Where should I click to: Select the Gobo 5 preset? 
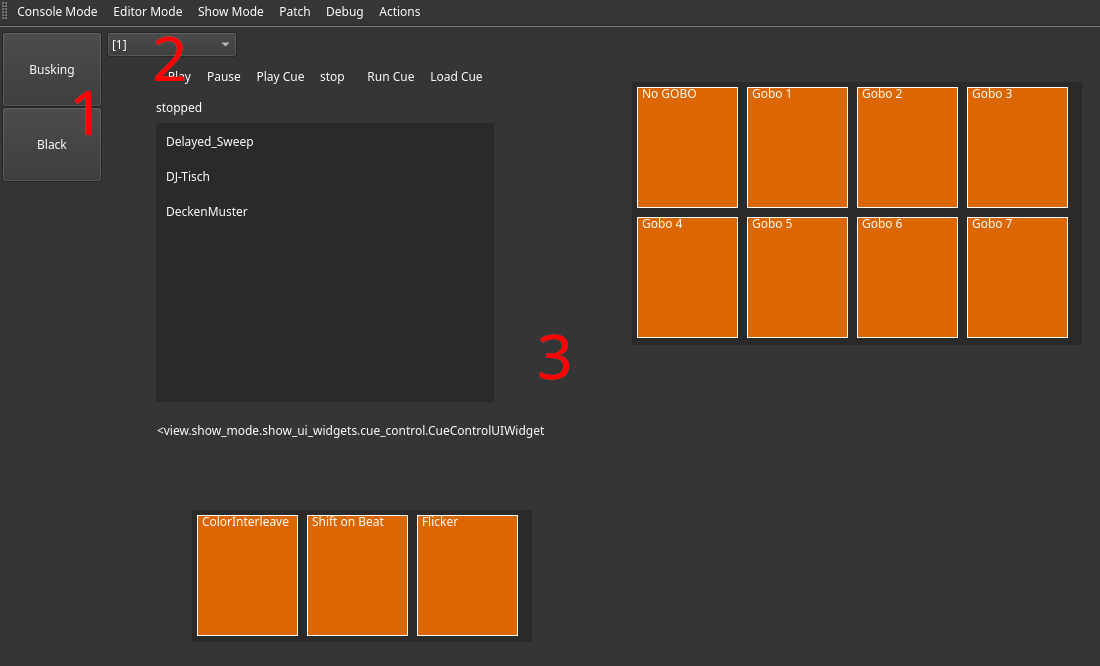797,277
